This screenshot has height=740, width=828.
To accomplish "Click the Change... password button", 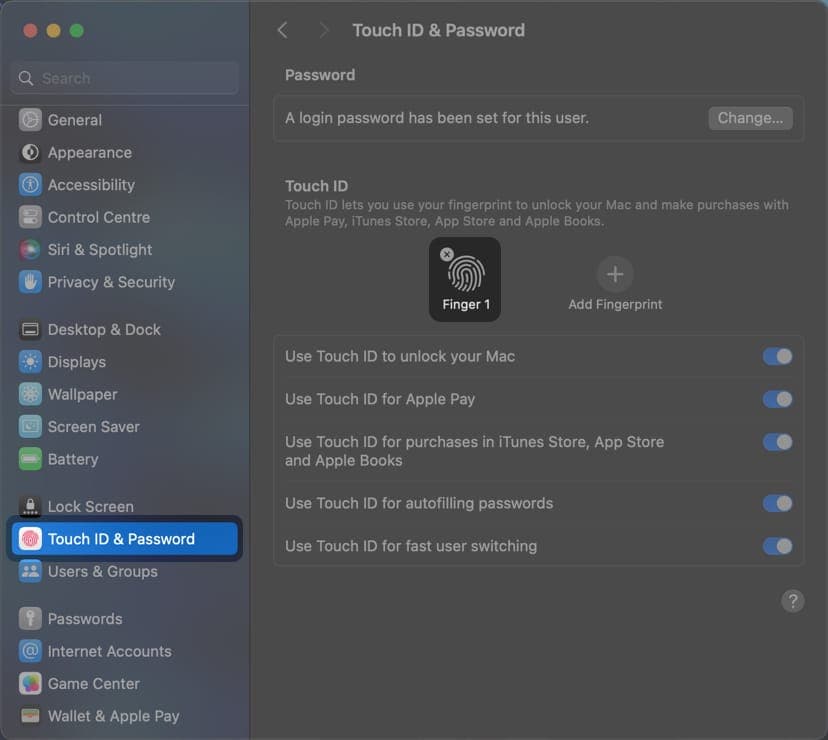I will (750, 118).
